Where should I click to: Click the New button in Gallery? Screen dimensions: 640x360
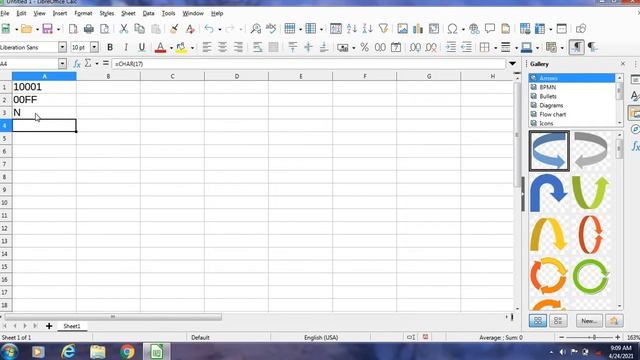[589, 321]
